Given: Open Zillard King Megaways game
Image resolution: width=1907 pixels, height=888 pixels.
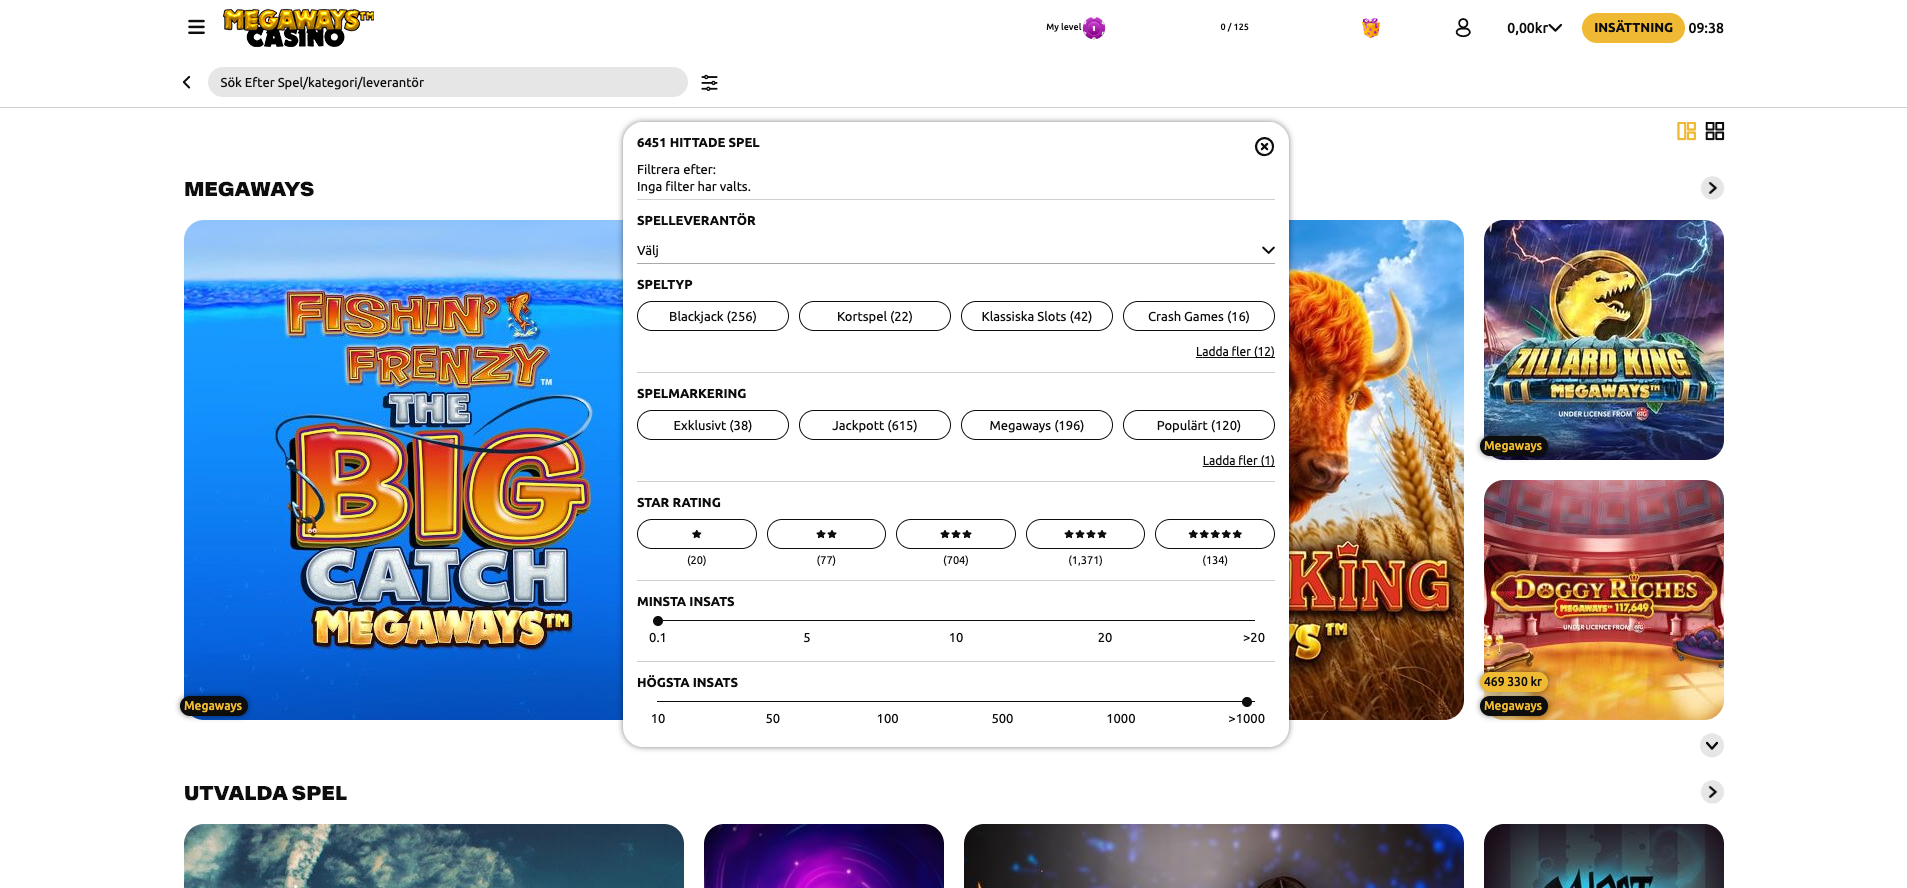Looking at the screenshot, I should coord(1604,340).
